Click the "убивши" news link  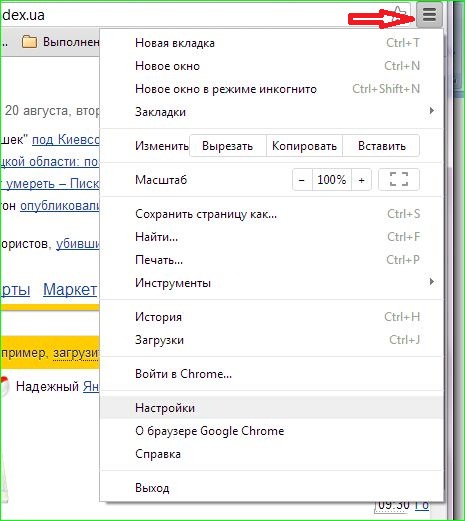click(78, 244)
